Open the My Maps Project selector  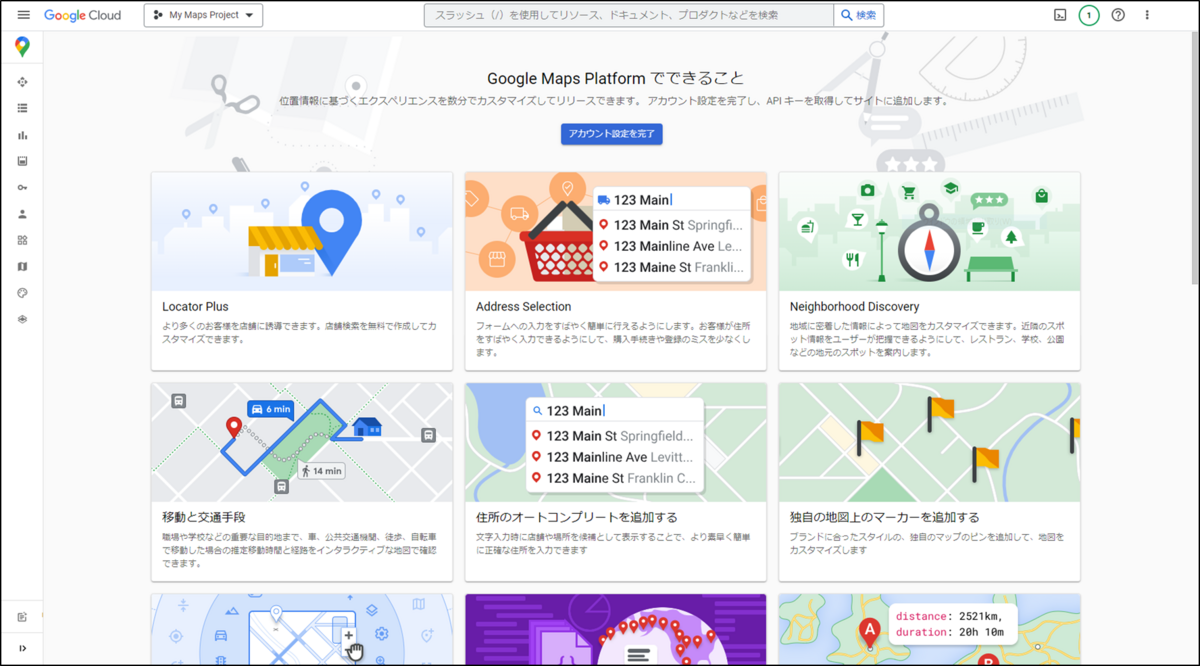203,15
